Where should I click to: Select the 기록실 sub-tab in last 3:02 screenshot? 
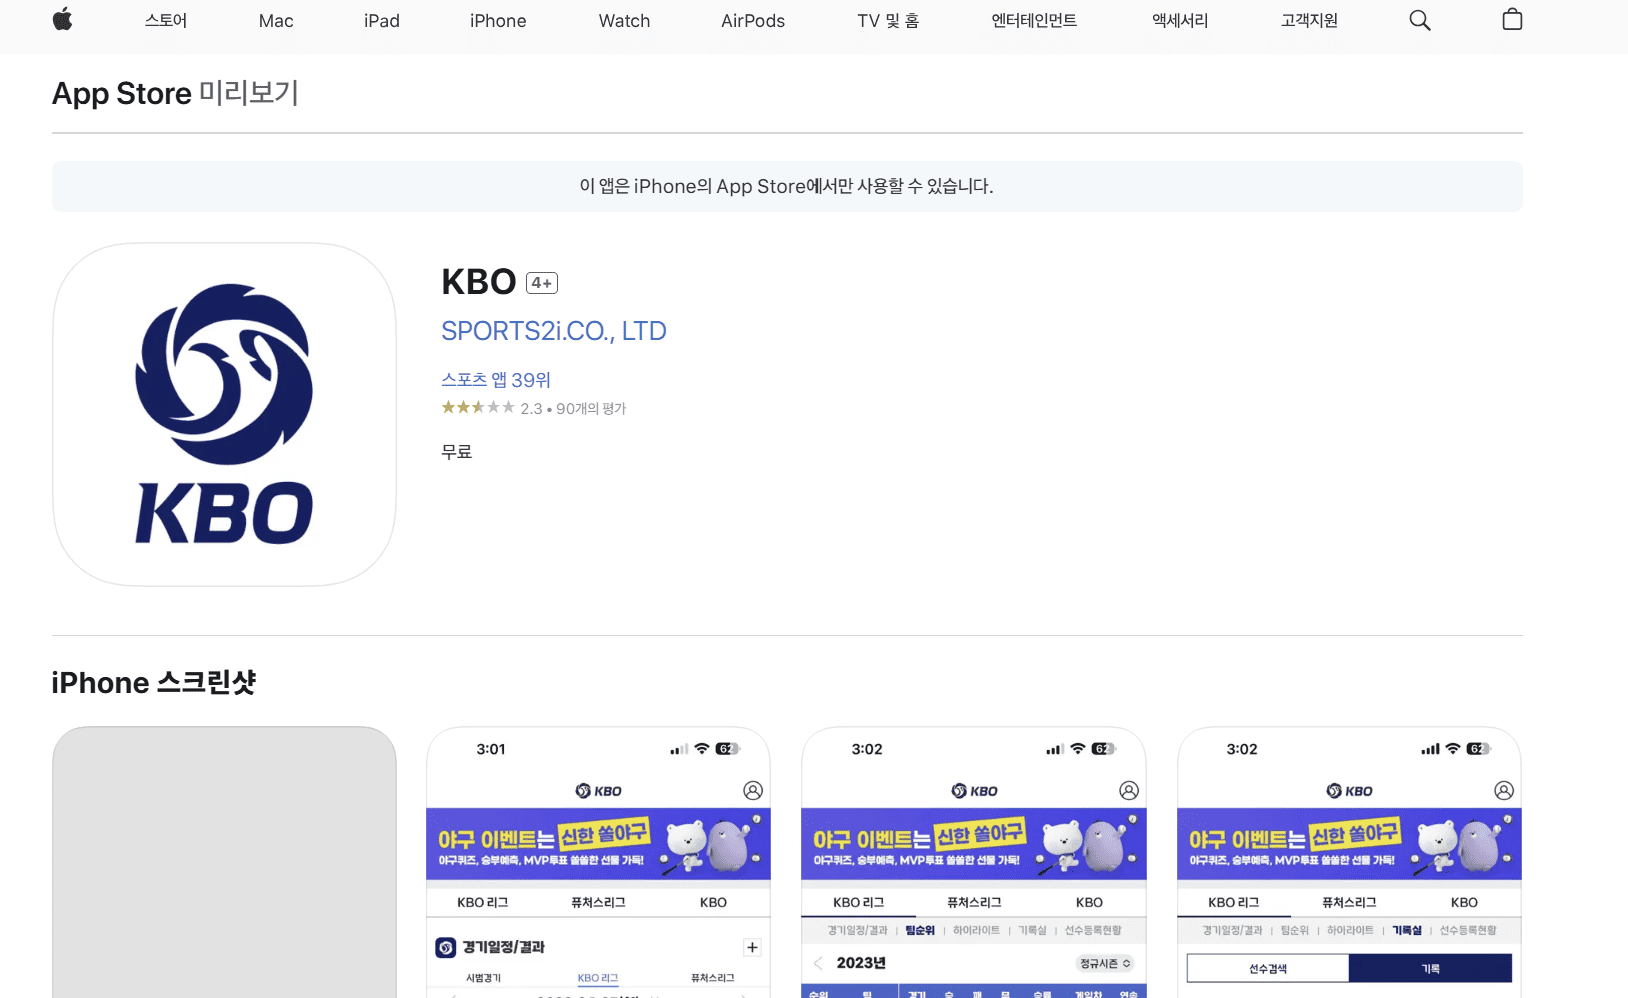(x=1407, y=930)
